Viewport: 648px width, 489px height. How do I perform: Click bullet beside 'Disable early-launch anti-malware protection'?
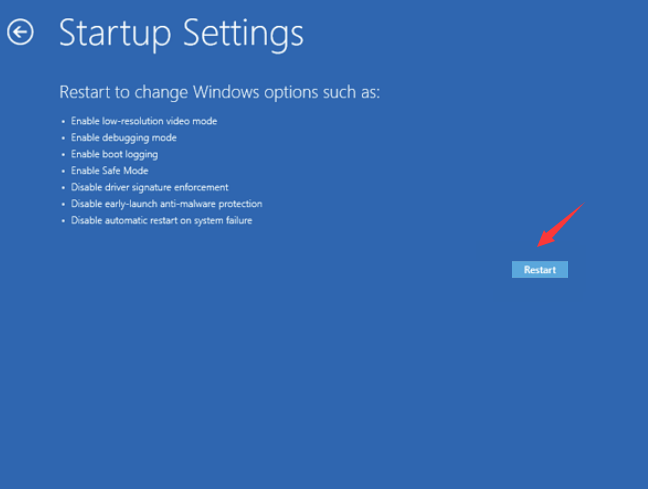pos(62,204)
